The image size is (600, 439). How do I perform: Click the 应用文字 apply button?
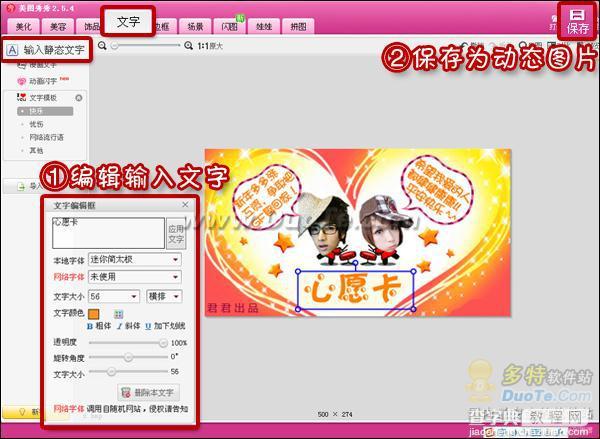click(176, 234)
